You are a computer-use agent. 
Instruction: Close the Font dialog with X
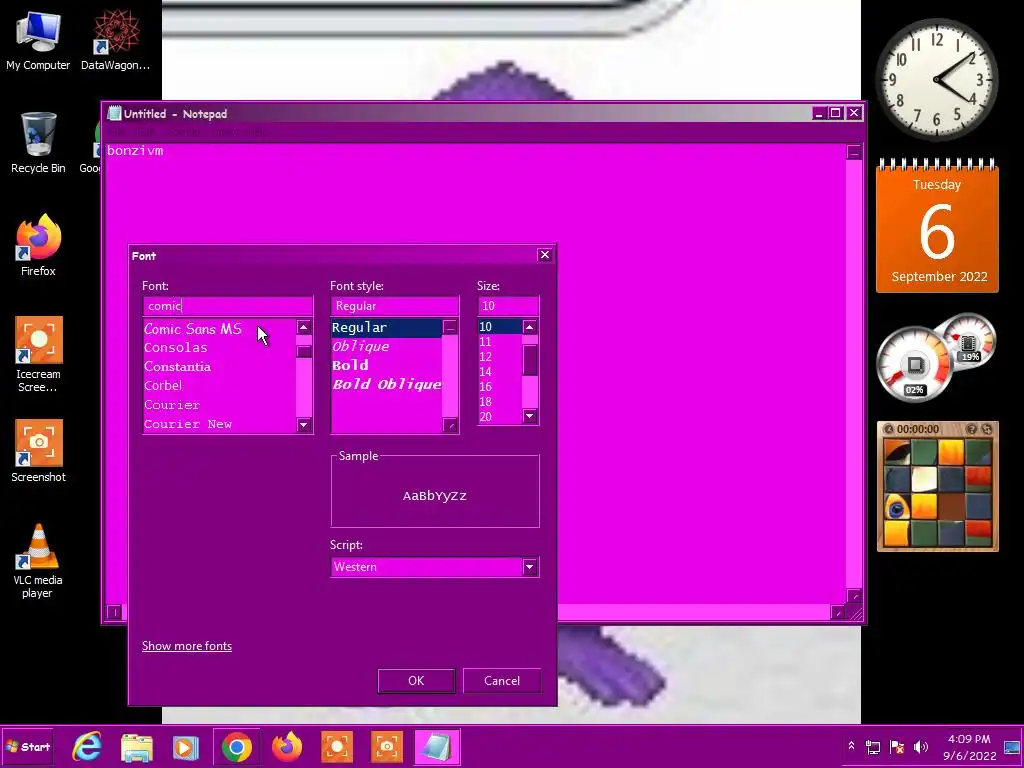click(x=545, y=255)
